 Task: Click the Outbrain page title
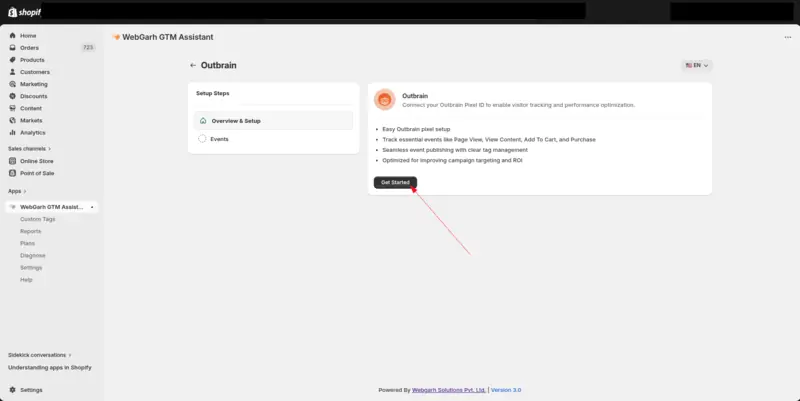218,65
